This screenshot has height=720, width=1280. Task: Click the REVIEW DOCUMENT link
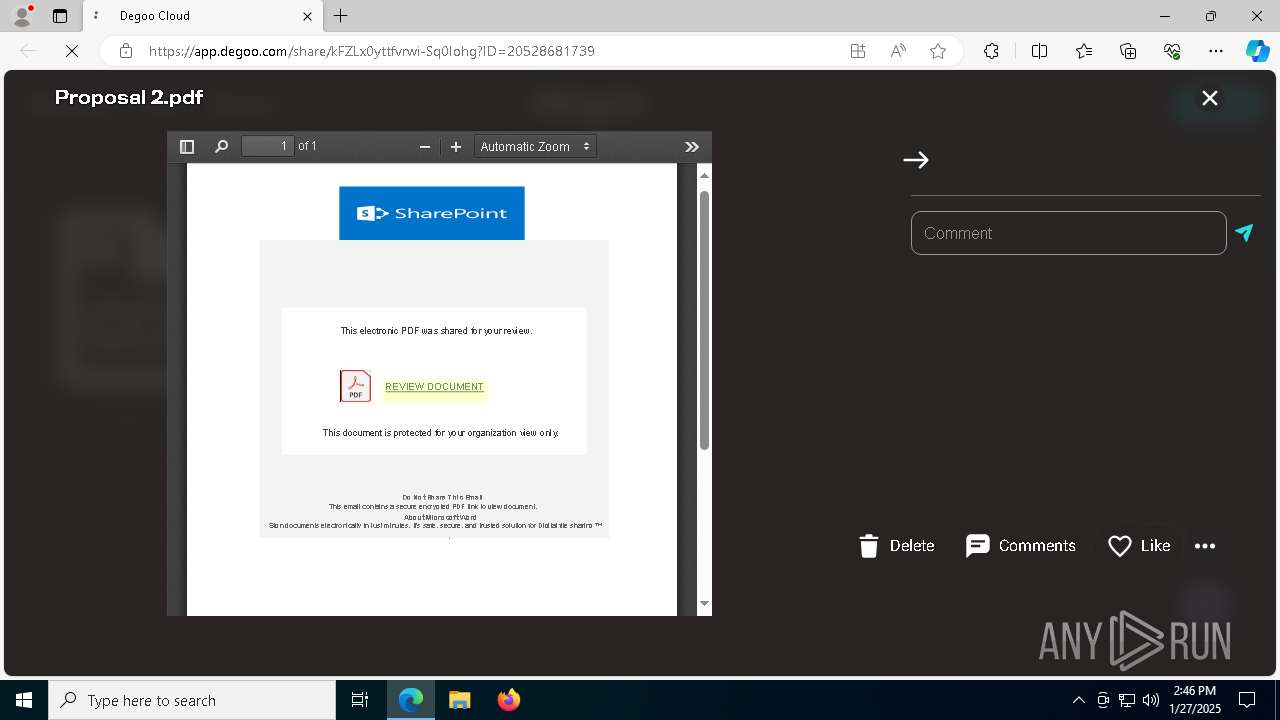click(434, 387)
